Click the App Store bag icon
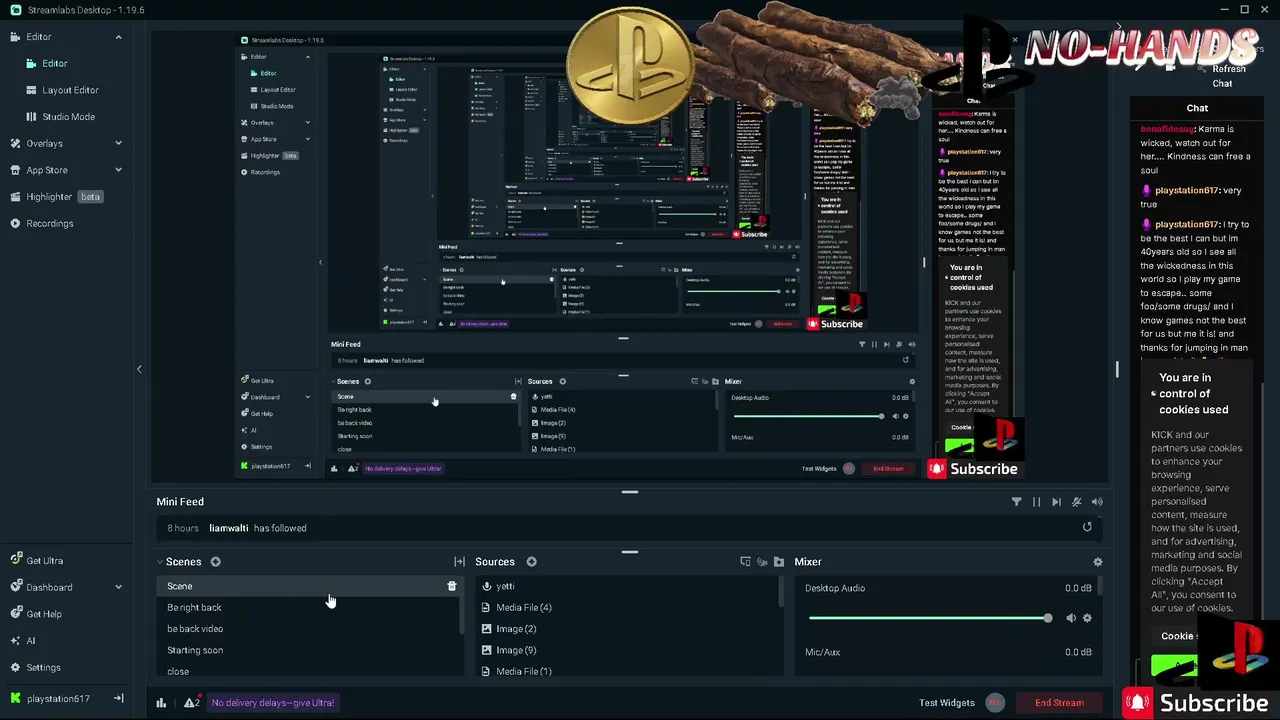1280x720 pixels. tap(15, 170)
